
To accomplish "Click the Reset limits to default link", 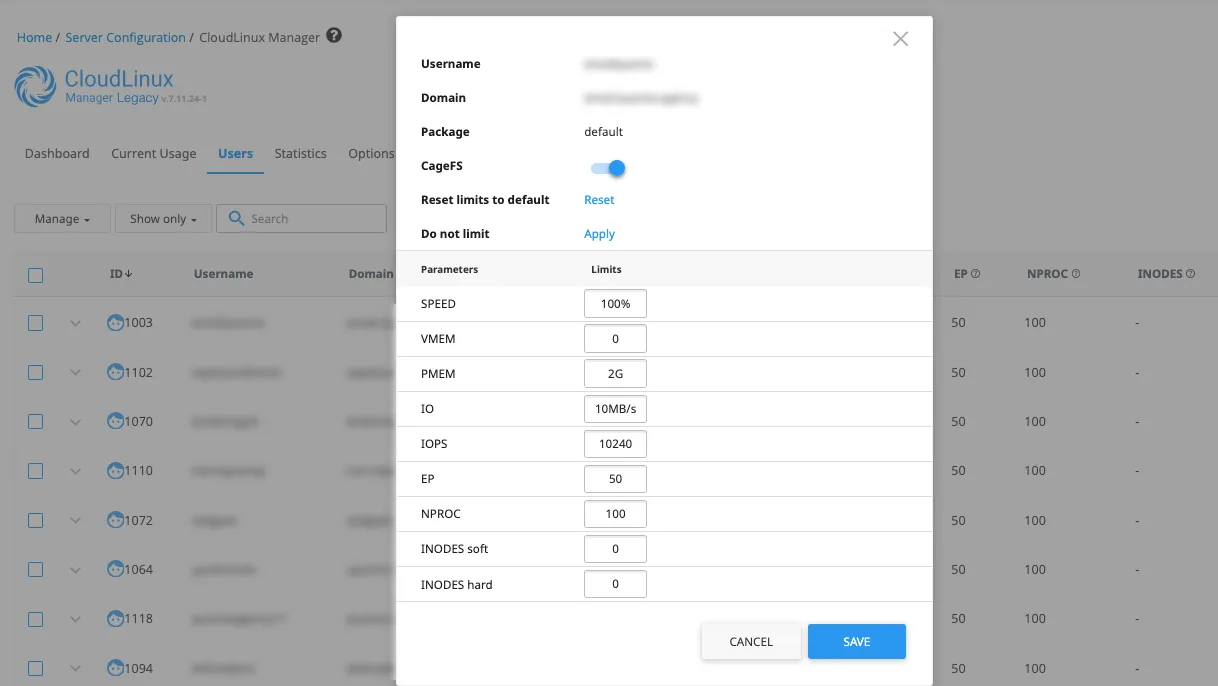I will coord(598,199).
